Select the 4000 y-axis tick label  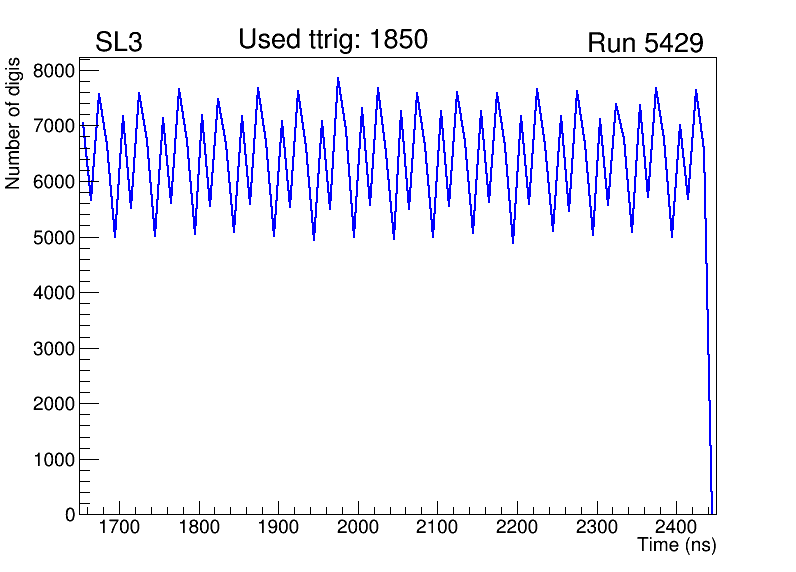pos(54,293)
